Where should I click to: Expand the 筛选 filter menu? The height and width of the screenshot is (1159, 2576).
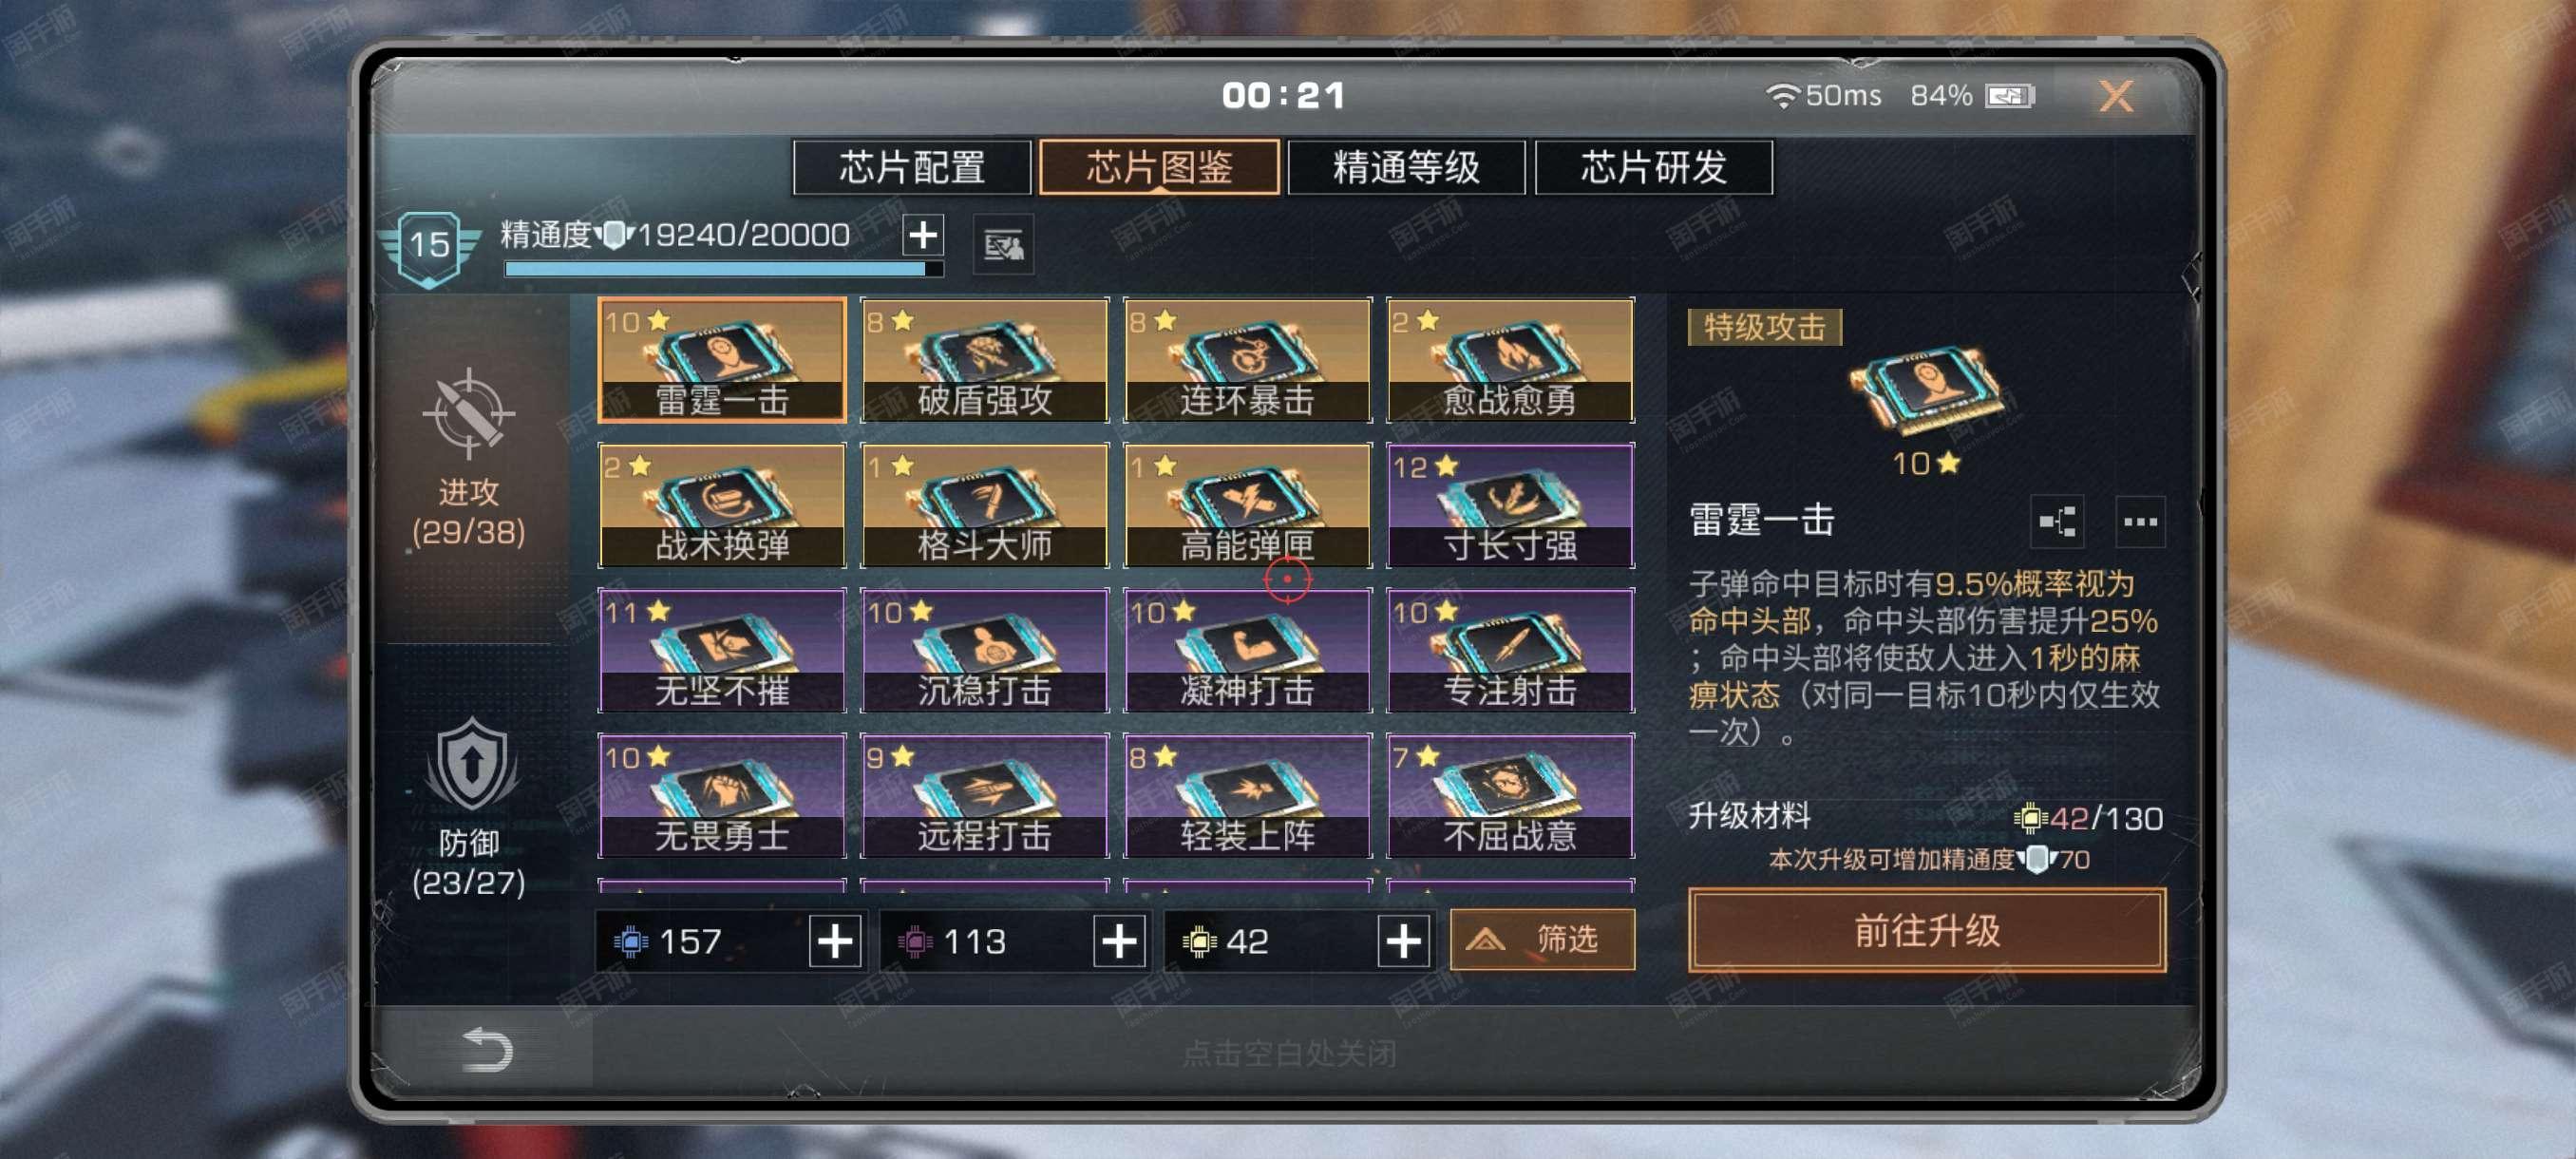(1542, 939)
